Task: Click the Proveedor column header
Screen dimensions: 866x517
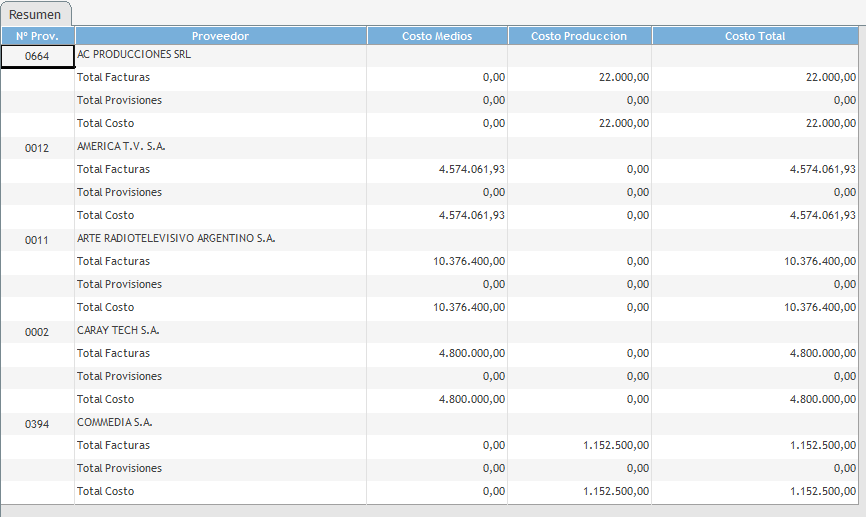Action: (x=220, y=36)
